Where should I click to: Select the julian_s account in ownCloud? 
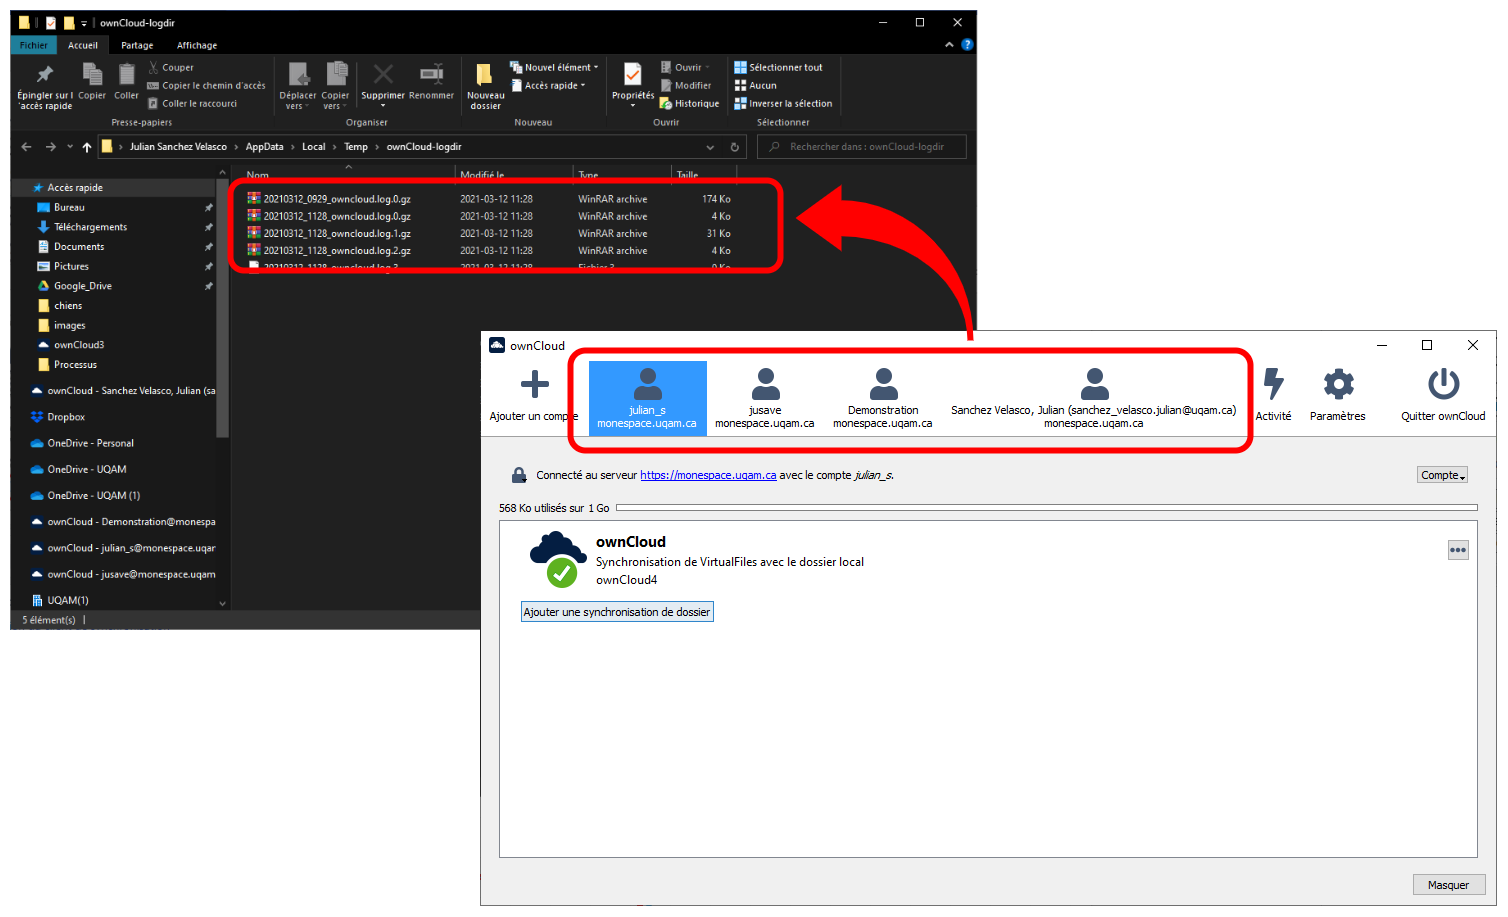pos(648,398)
